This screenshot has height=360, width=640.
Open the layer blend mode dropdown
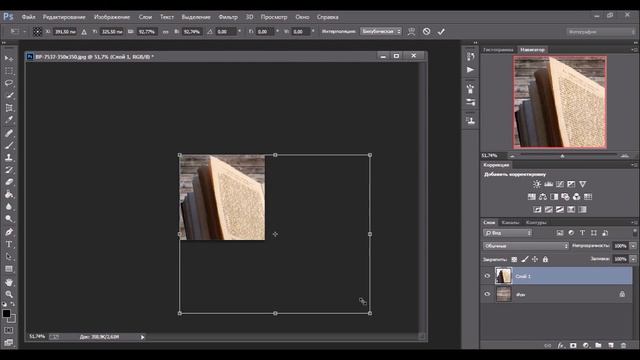tap(526, 246)
